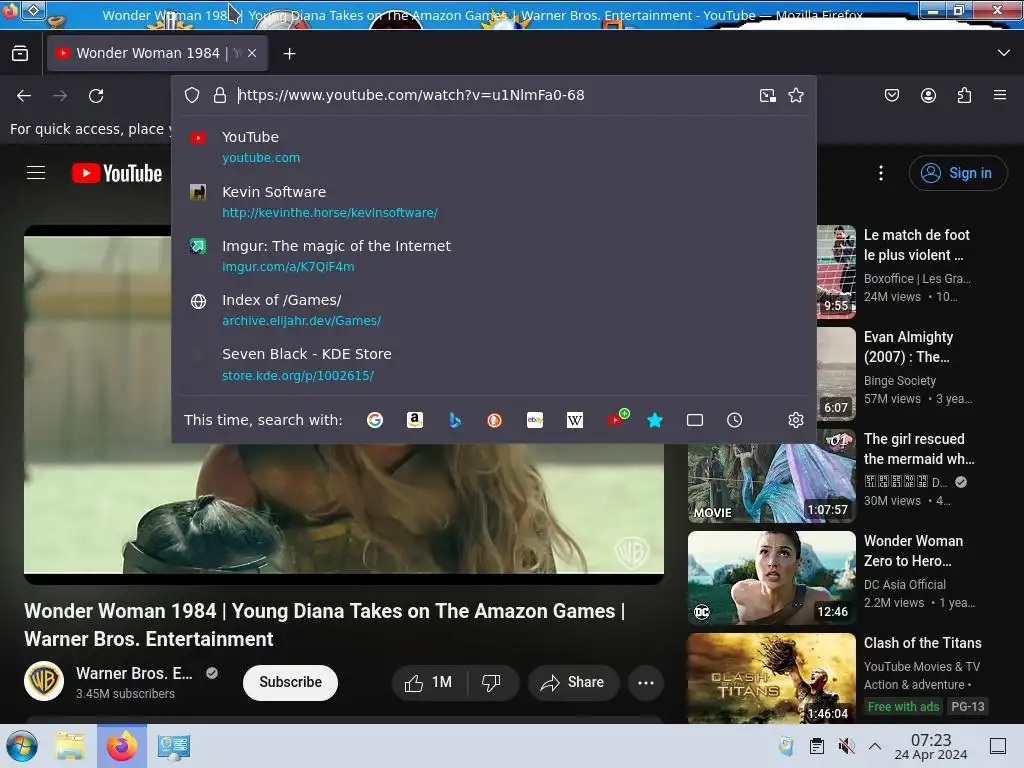Open the Warner Bros. channel avatar
The image size is (1024, 768).
tap(44, 681)
